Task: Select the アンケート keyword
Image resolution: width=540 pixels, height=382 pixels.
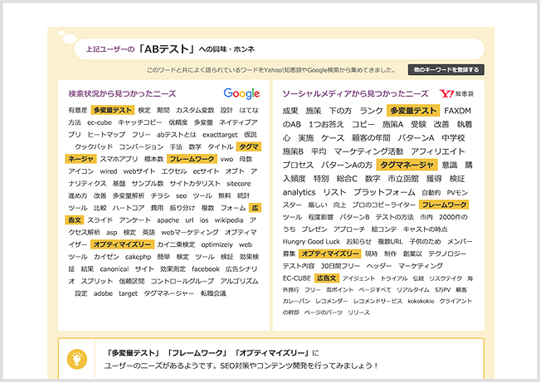Action: (x=135, y=220)
